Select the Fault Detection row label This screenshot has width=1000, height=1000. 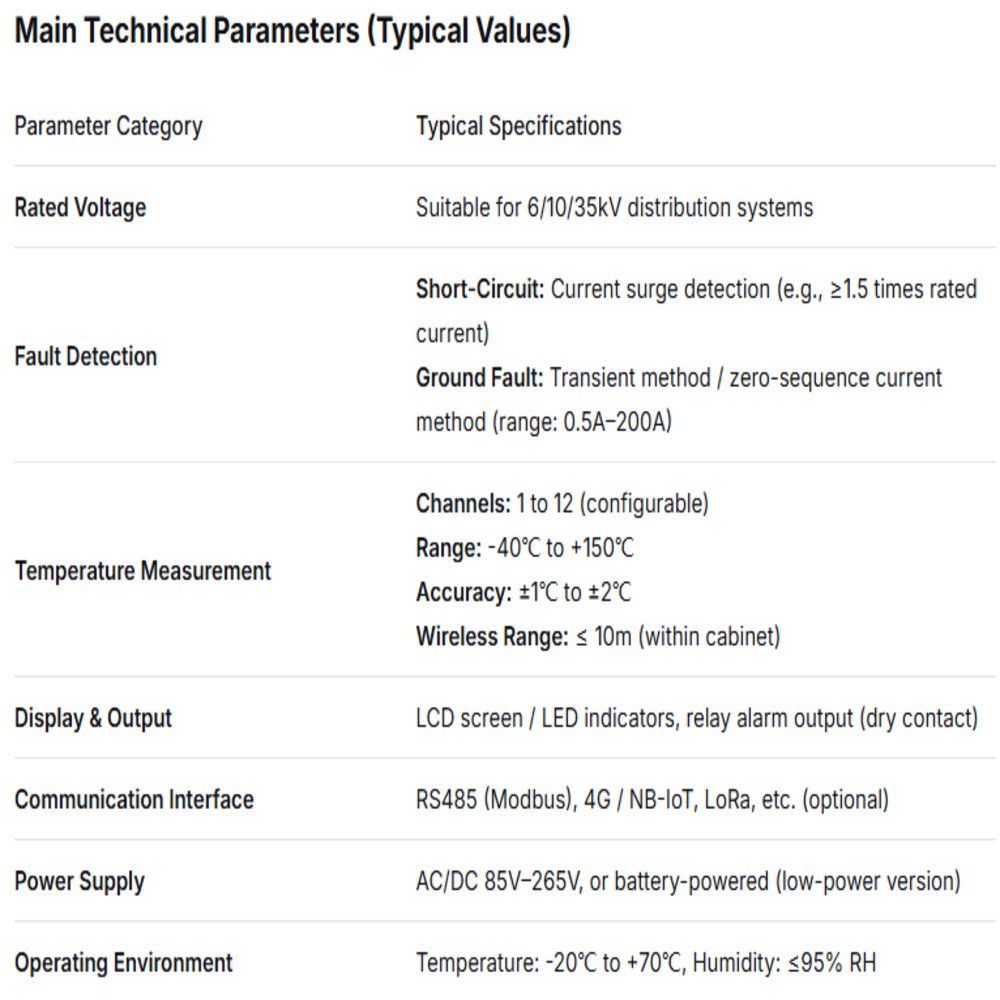pos(86,357)
